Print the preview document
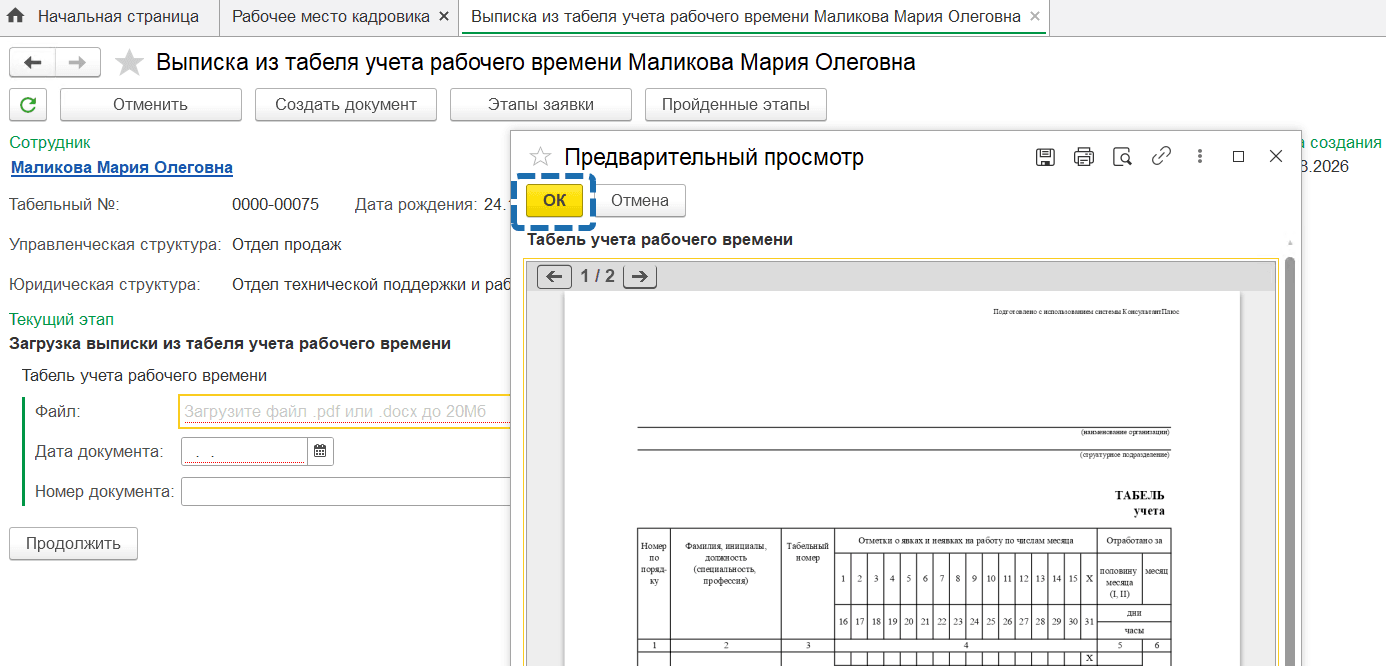Screen dimensions: 1386x666 click(1084, 156)
